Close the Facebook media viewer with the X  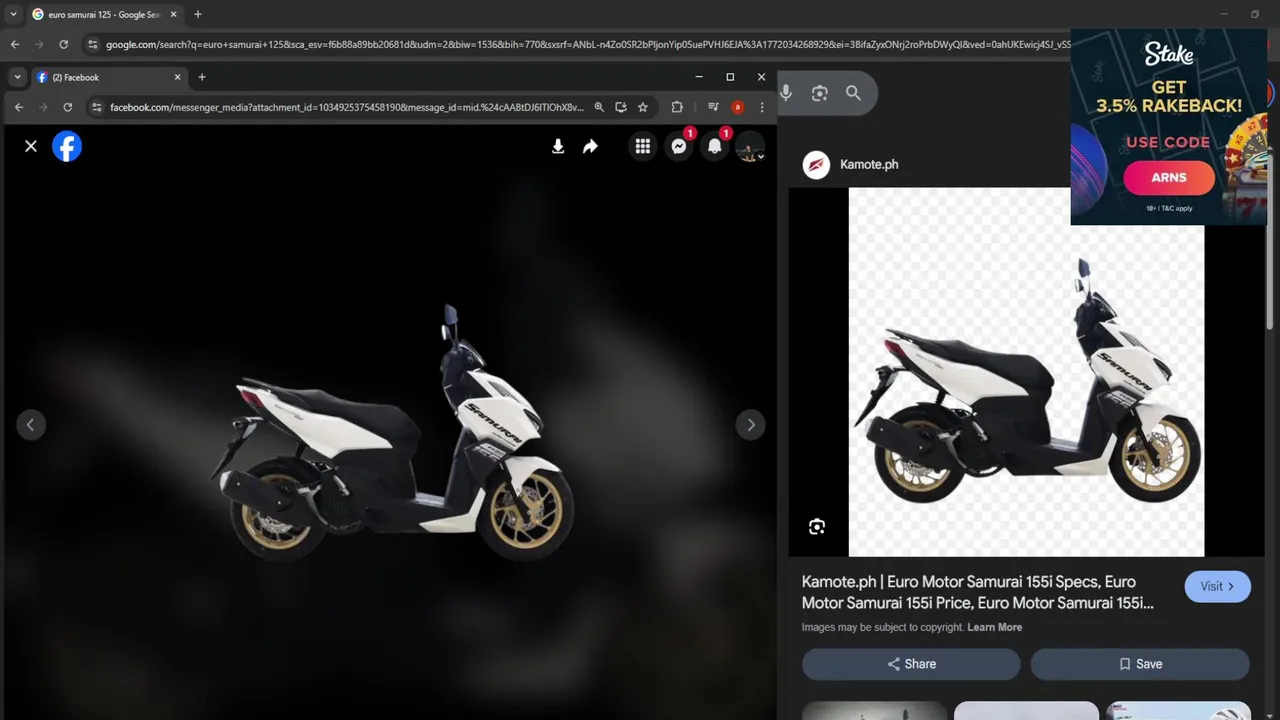pyautogui.click(x=31, y=146)
